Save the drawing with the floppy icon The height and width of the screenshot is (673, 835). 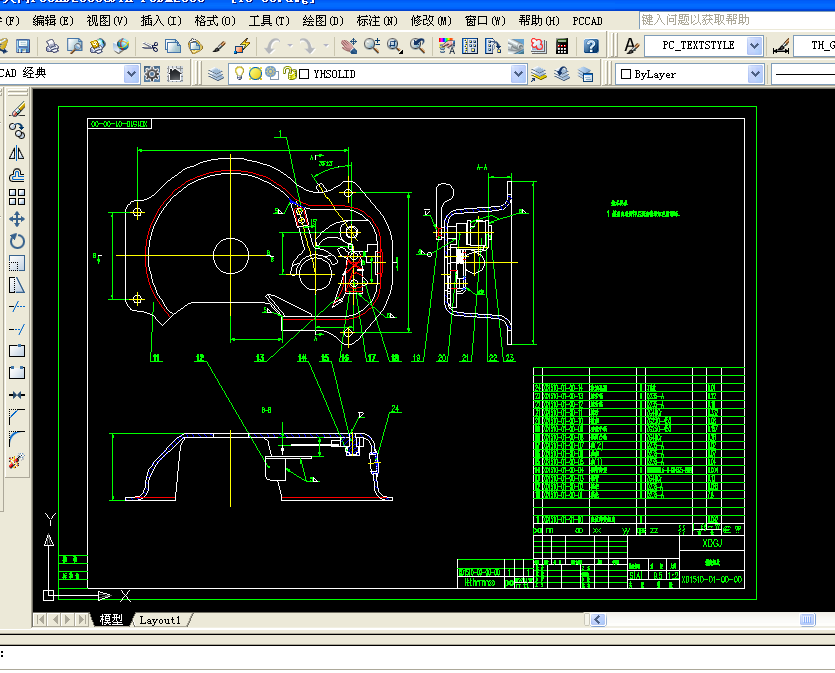pyautogui.click(x=23, y=46)
